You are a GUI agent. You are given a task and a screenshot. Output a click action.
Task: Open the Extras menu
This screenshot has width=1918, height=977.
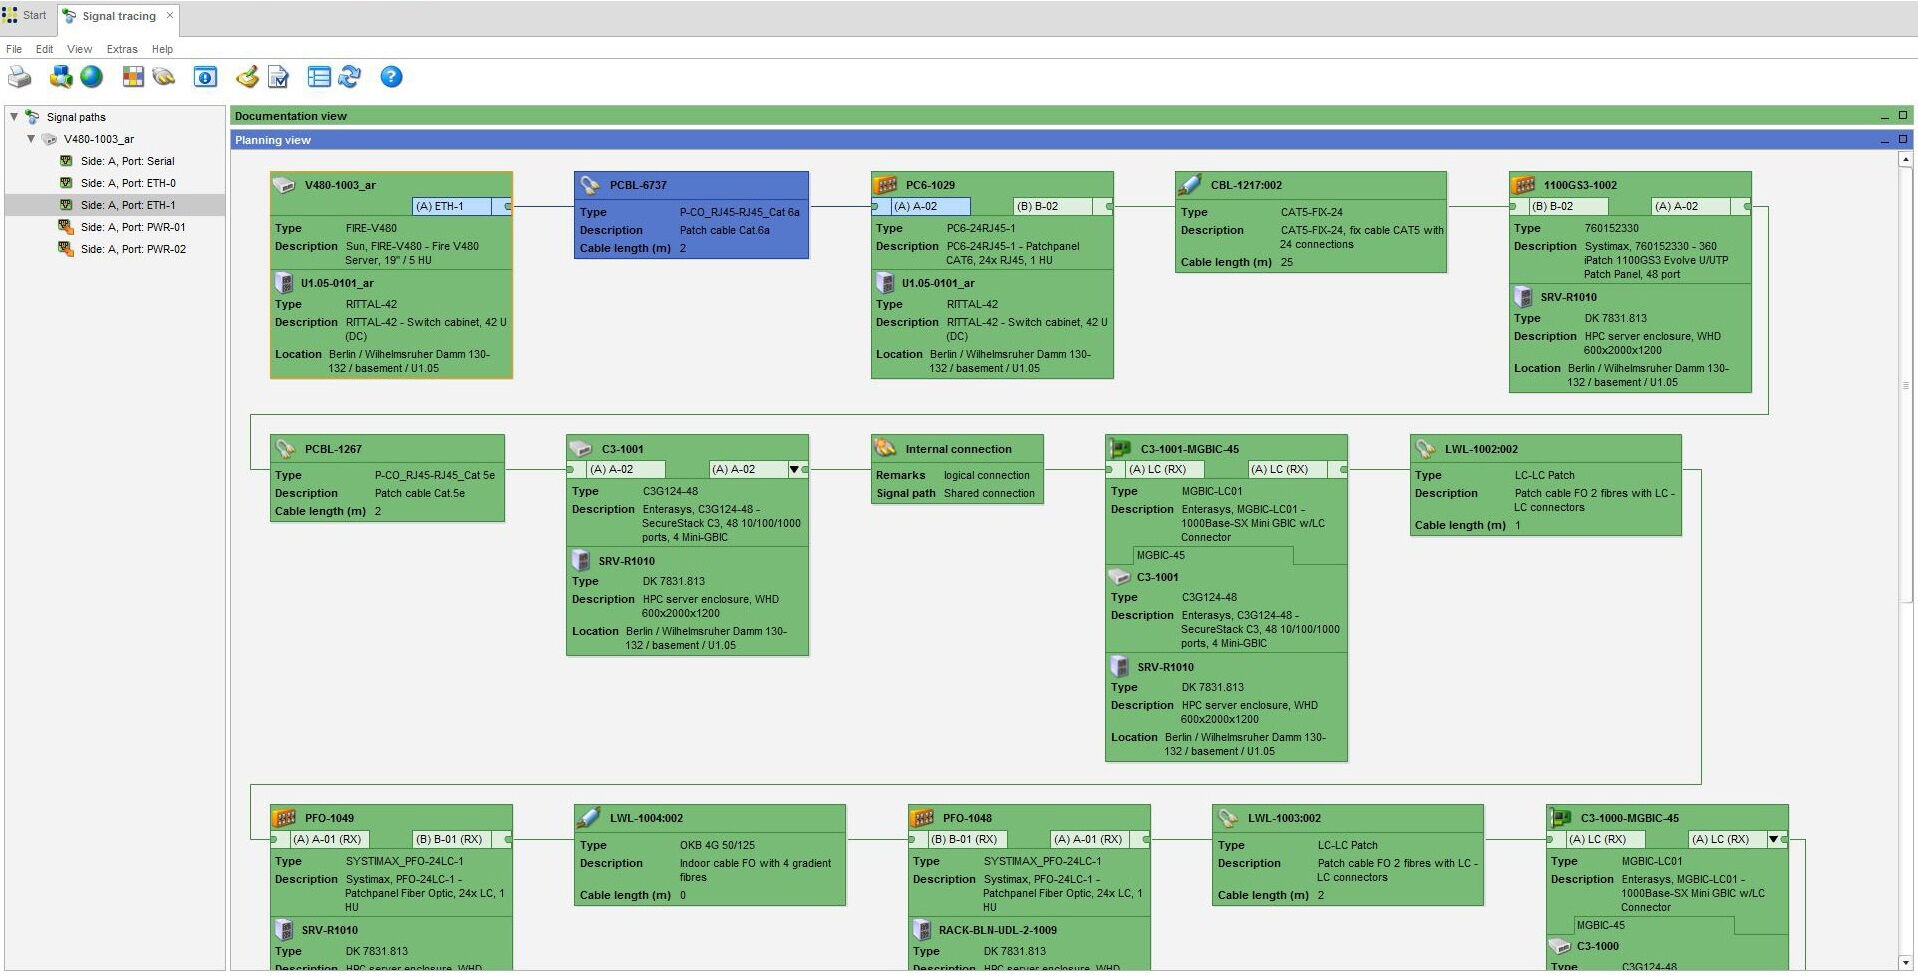pyautogui.click(x=122, y=49)
